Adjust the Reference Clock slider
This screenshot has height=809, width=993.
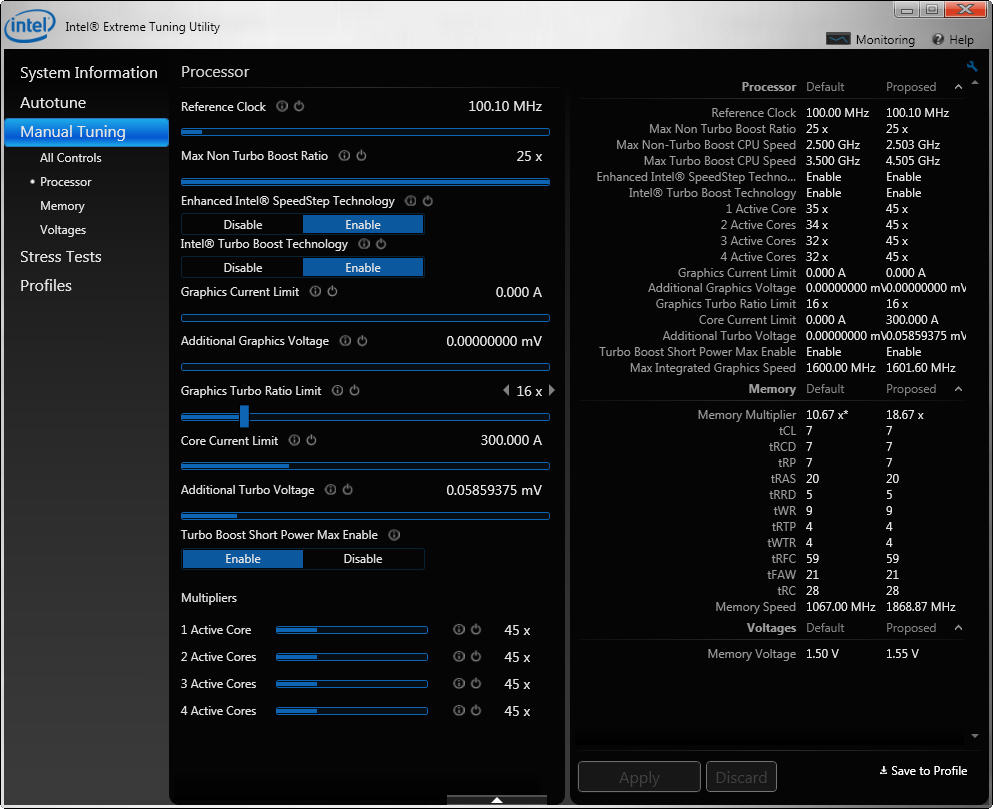(365, 132)
